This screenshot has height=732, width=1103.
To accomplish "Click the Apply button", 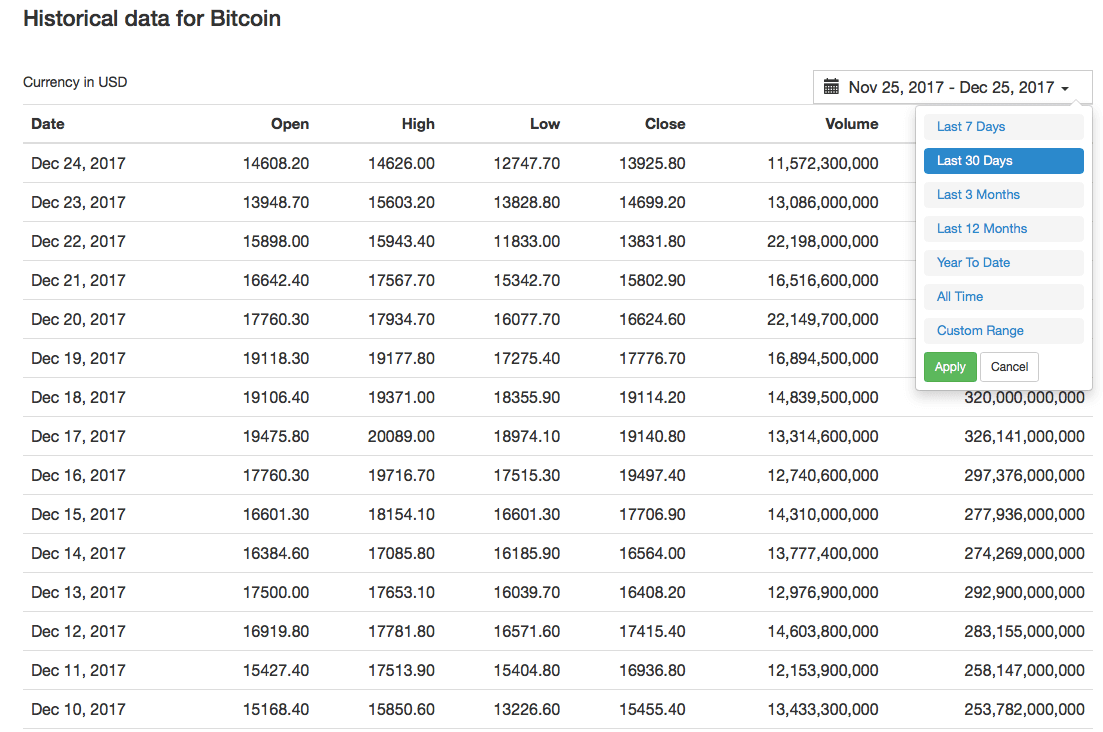I will [950, 366].
